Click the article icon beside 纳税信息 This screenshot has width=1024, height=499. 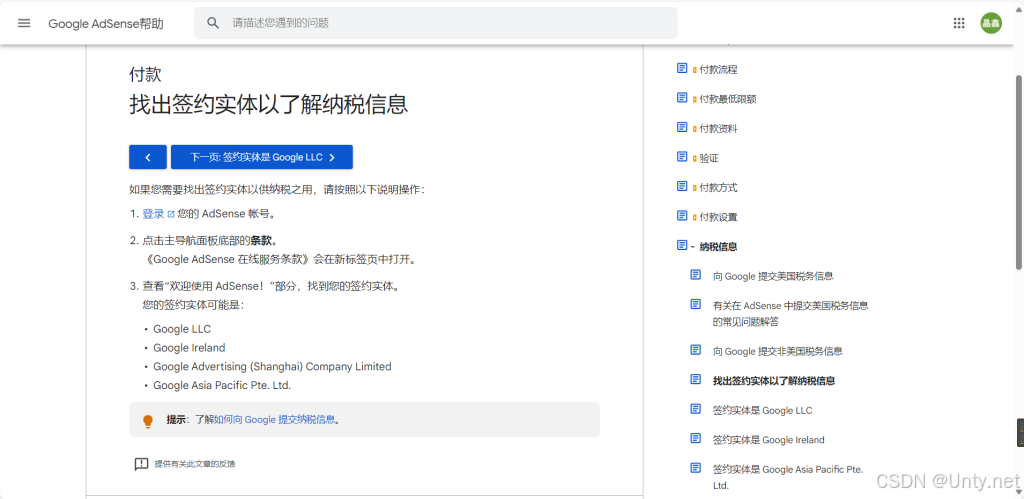coord(682,245)
